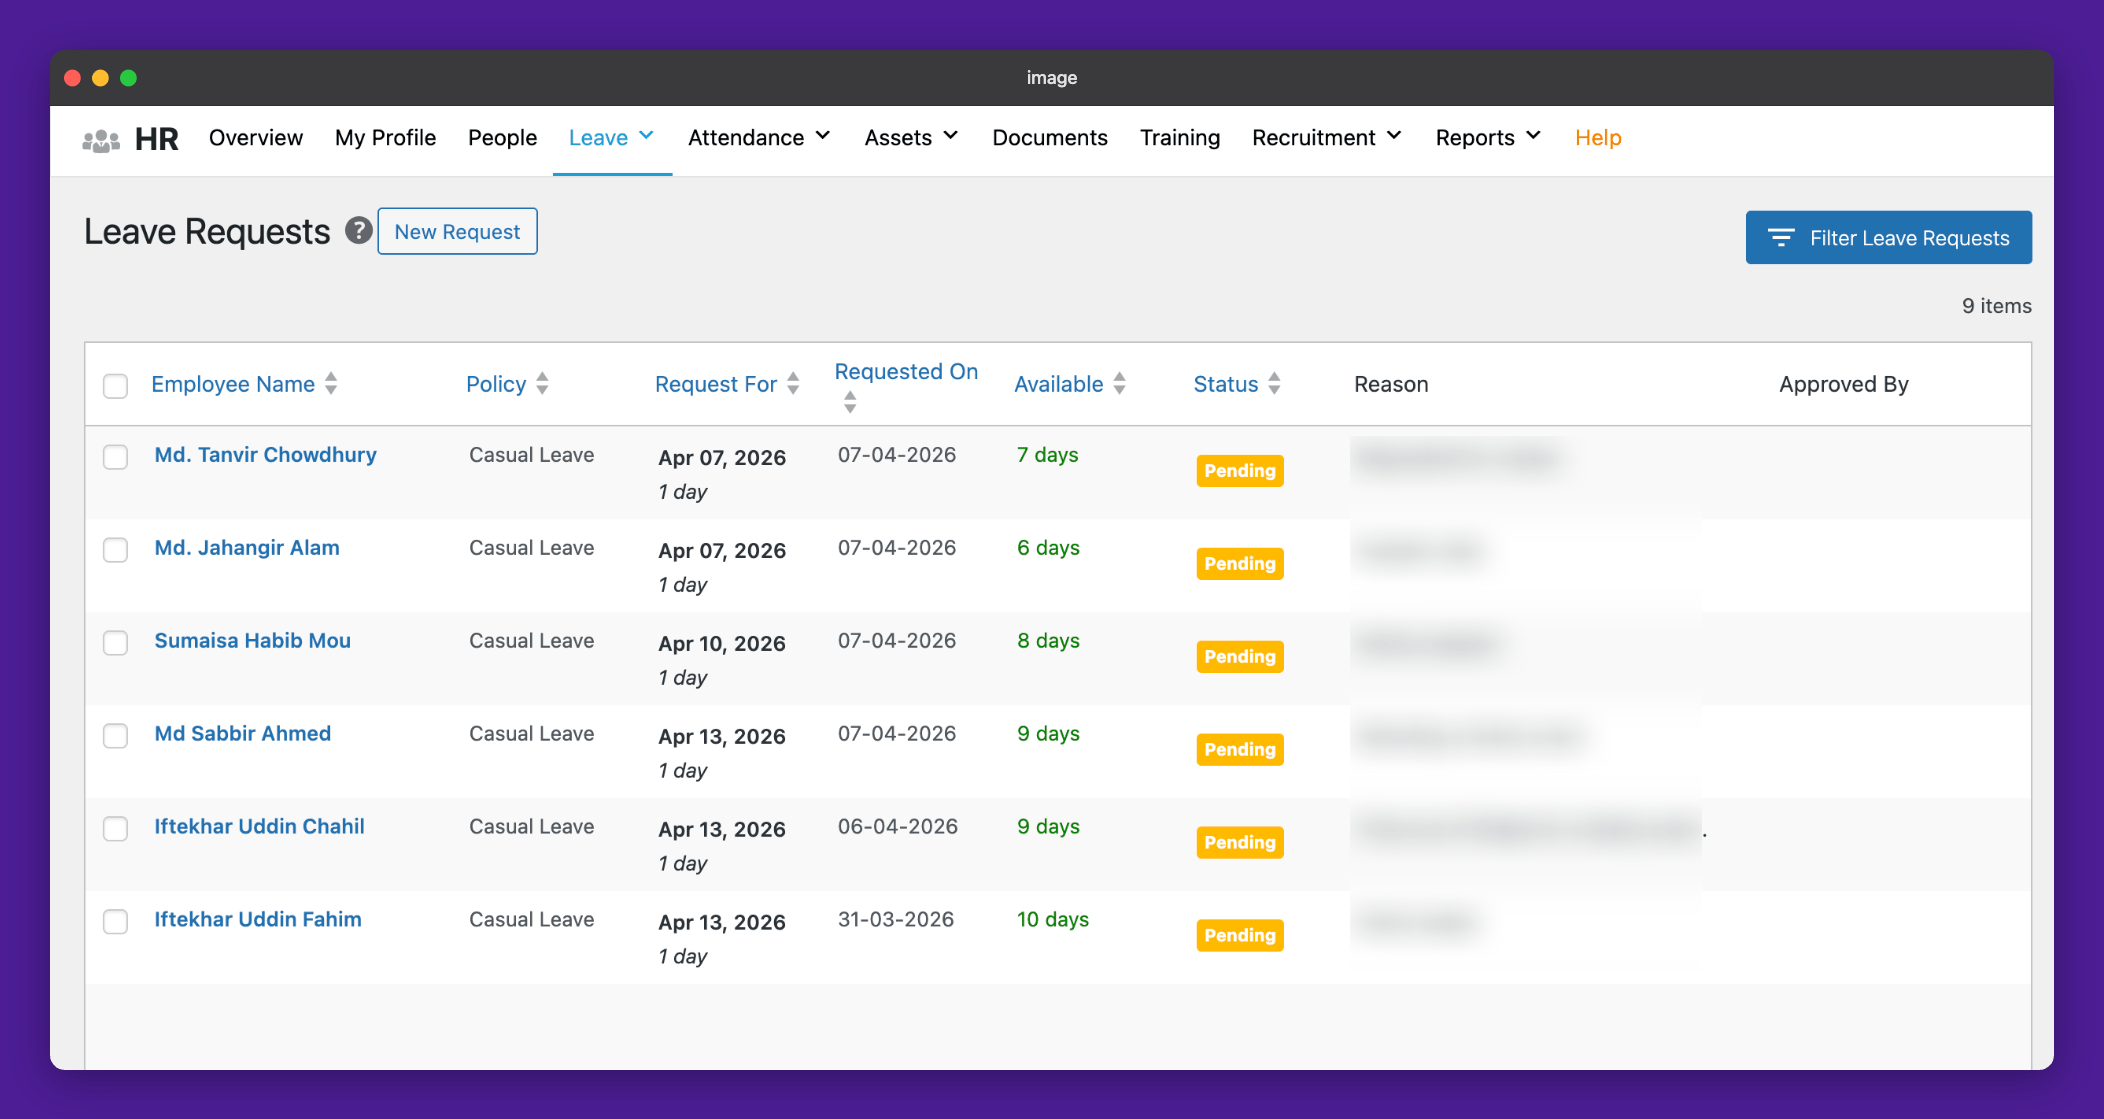This screenshot has height=1119, width=2104.
Task: Open Filter Leave Requests panel
Action: [1888, 238]
